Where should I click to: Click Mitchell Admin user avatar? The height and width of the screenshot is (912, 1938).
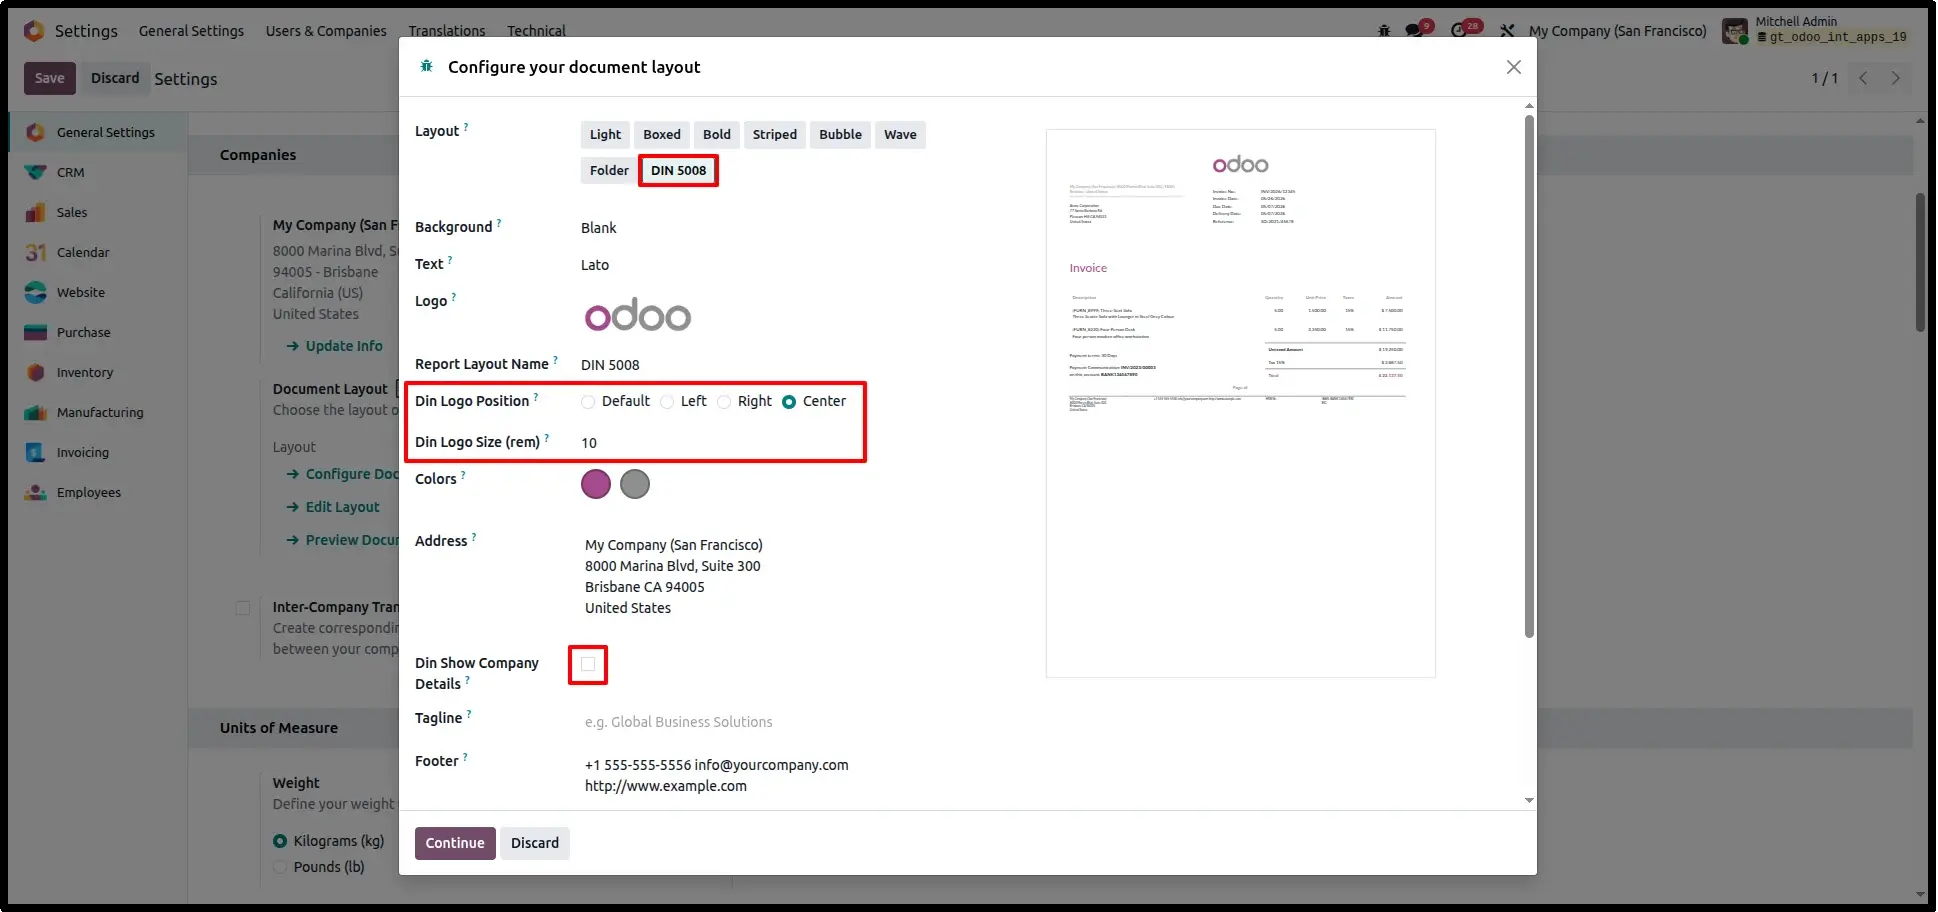(x=1735, y=31)
